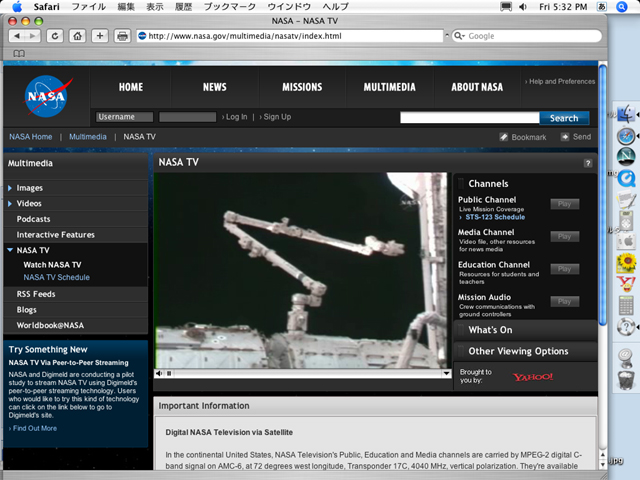
Task: Play the Media Channel
Action: (x=564, y=236)
